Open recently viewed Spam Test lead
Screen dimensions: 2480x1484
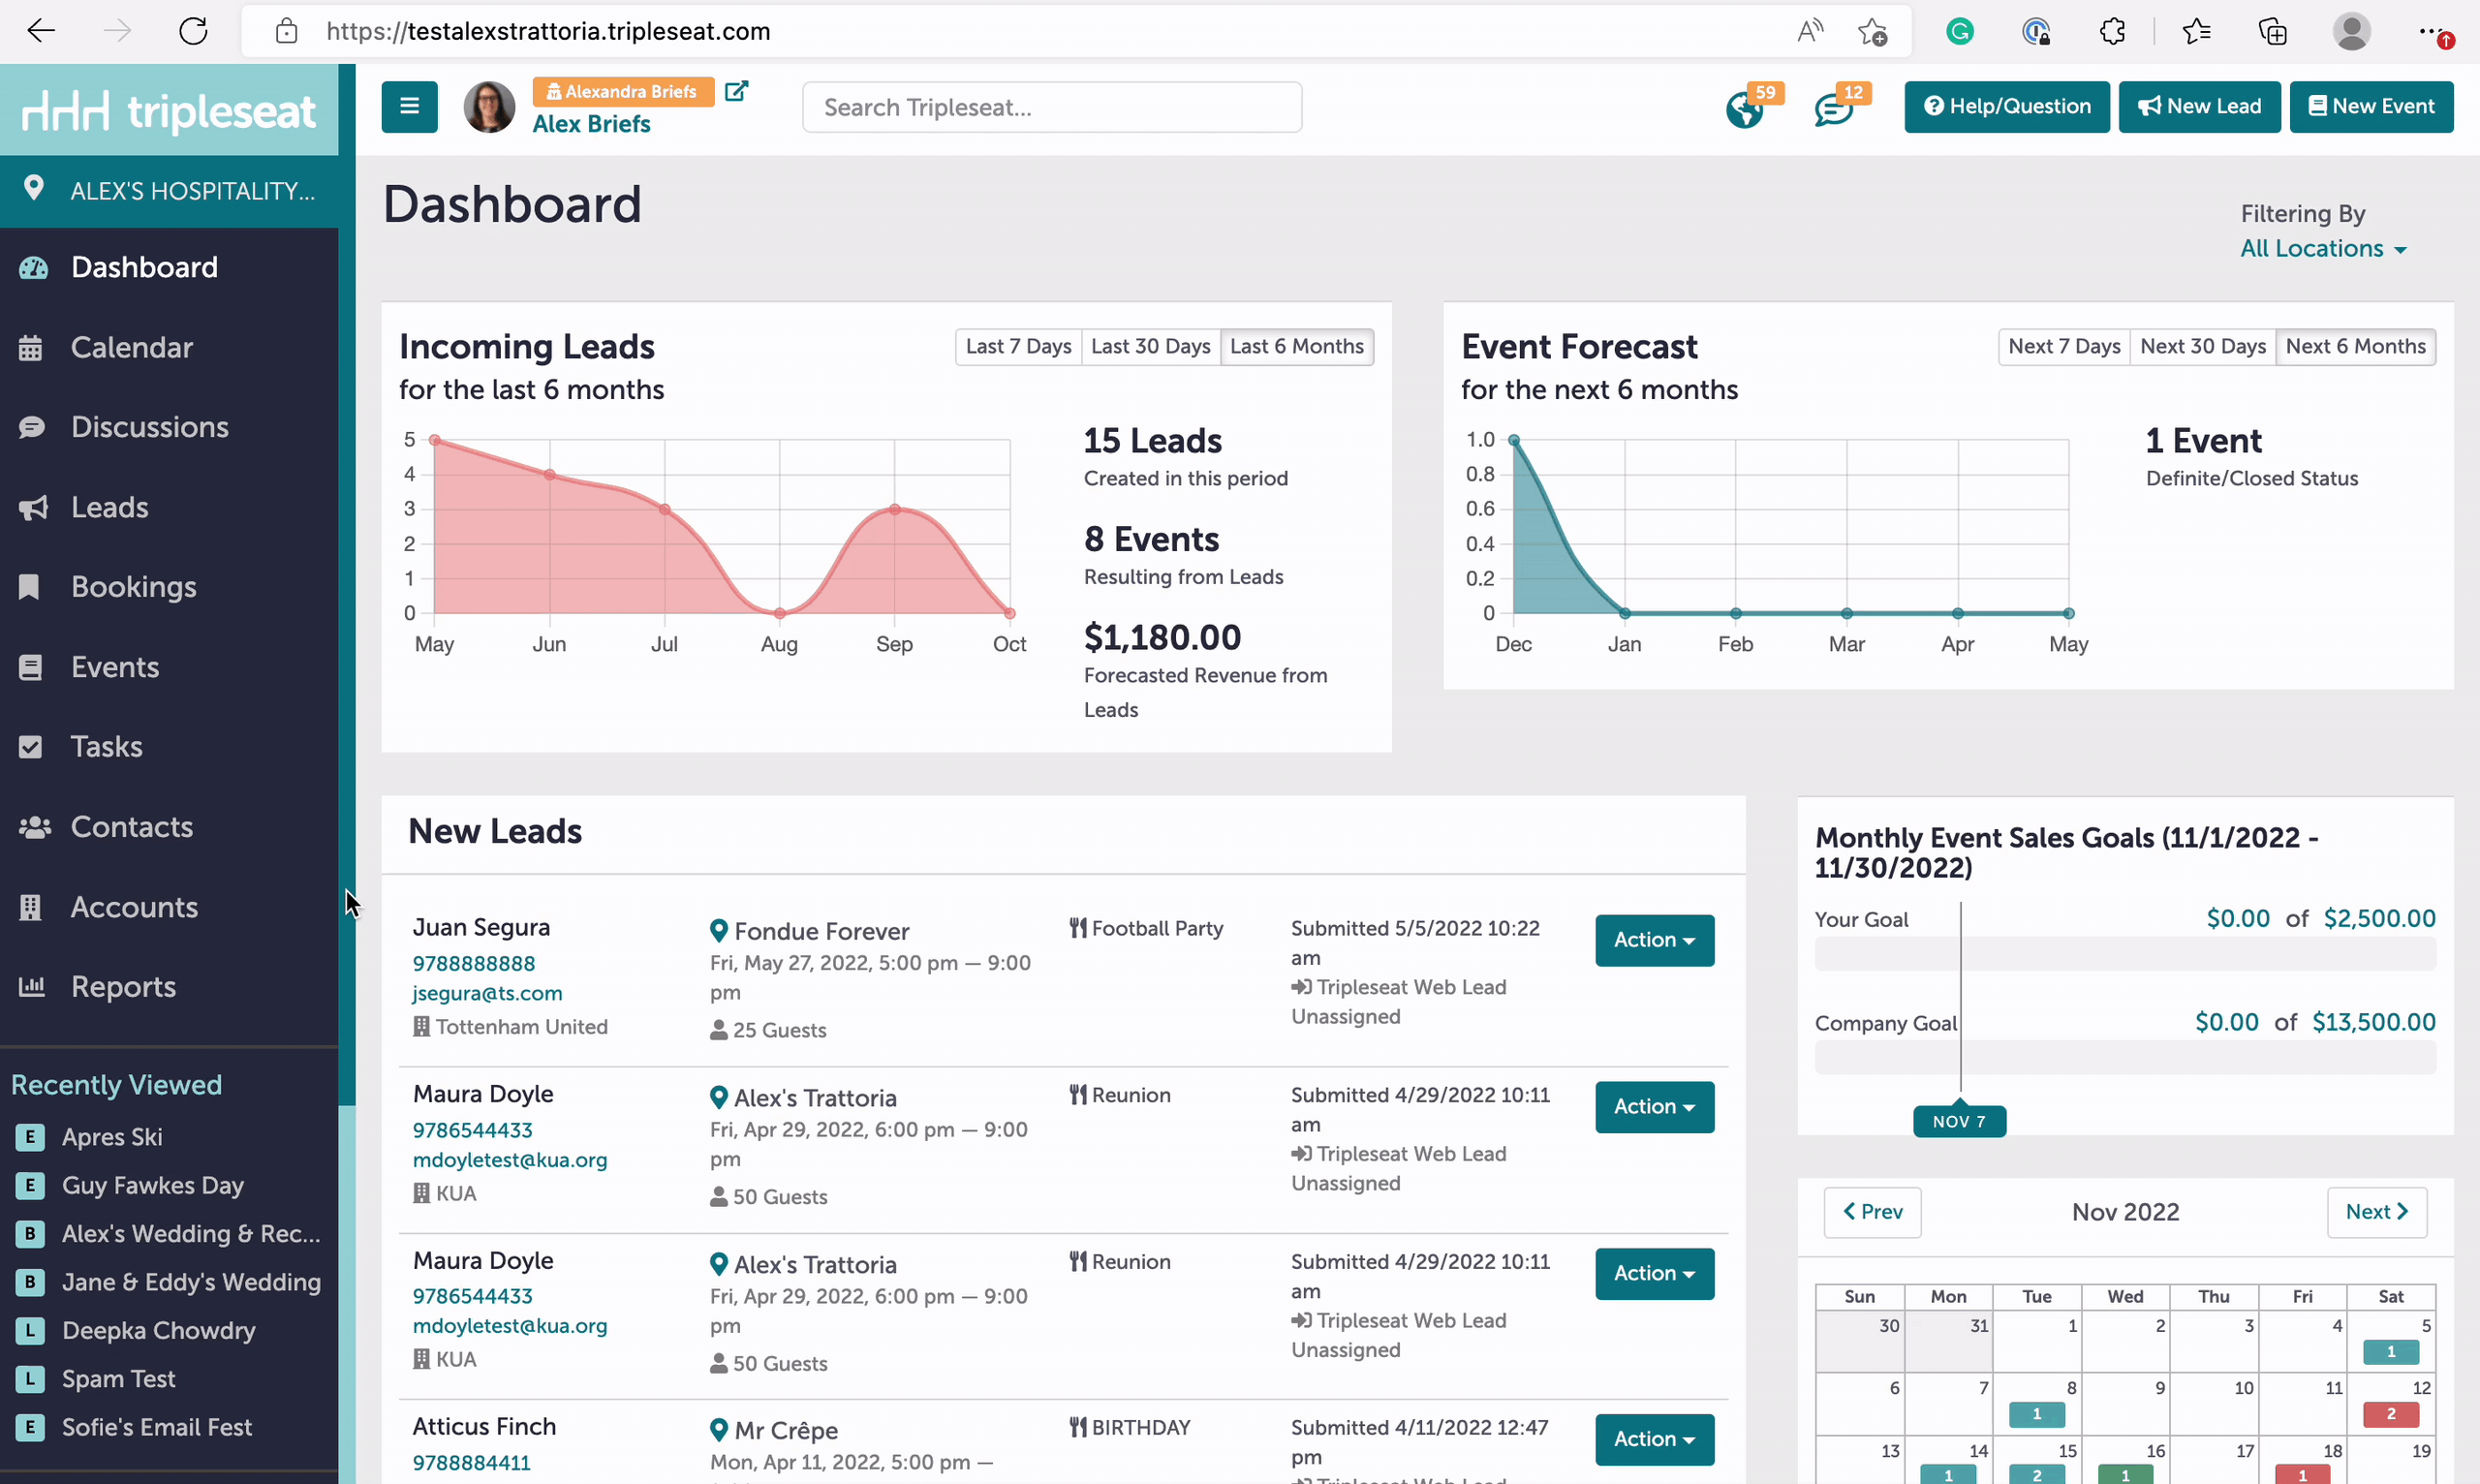pos(119,1379)
